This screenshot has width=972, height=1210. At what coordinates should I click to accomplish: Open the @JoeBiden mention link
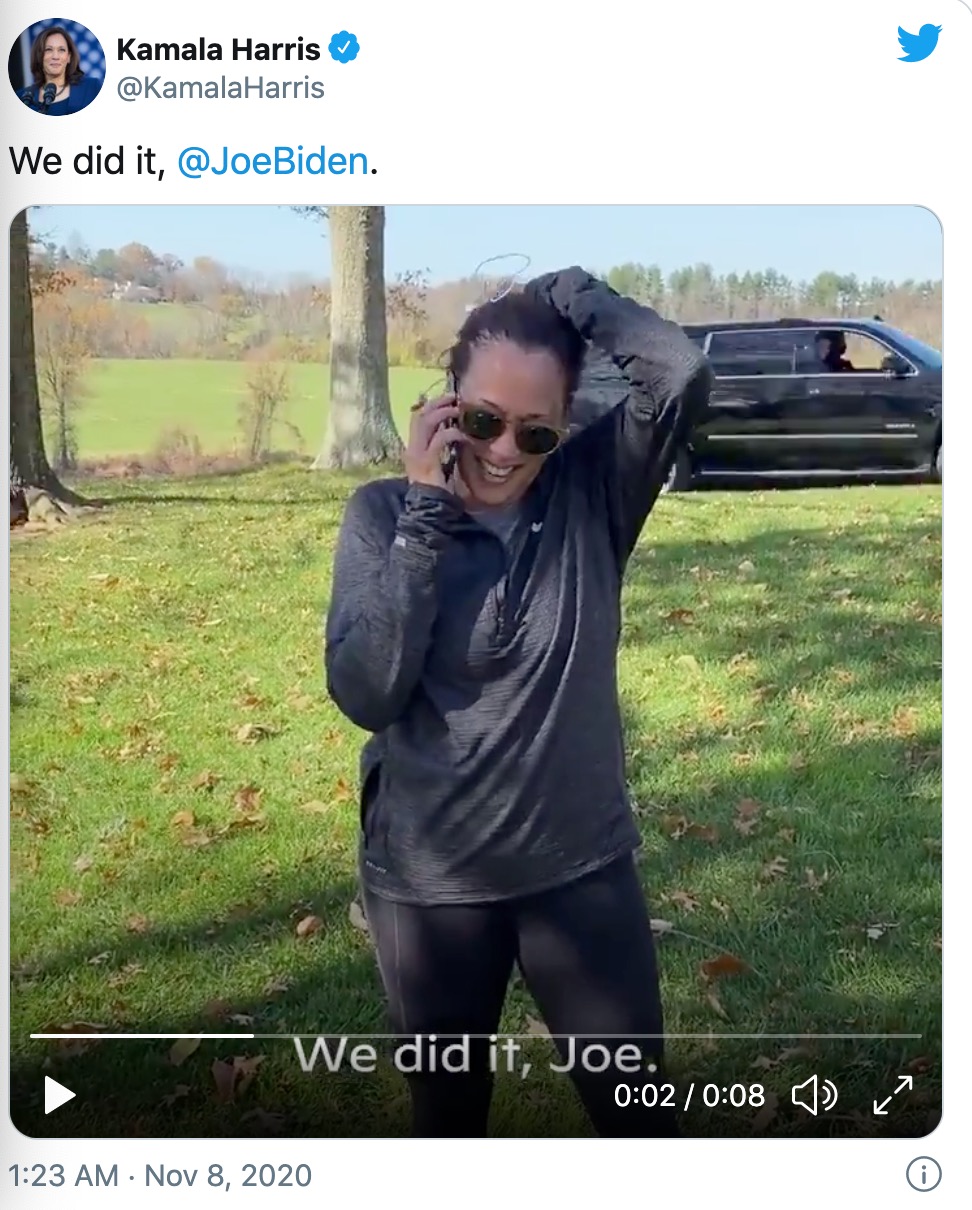[x=273, y=161]
